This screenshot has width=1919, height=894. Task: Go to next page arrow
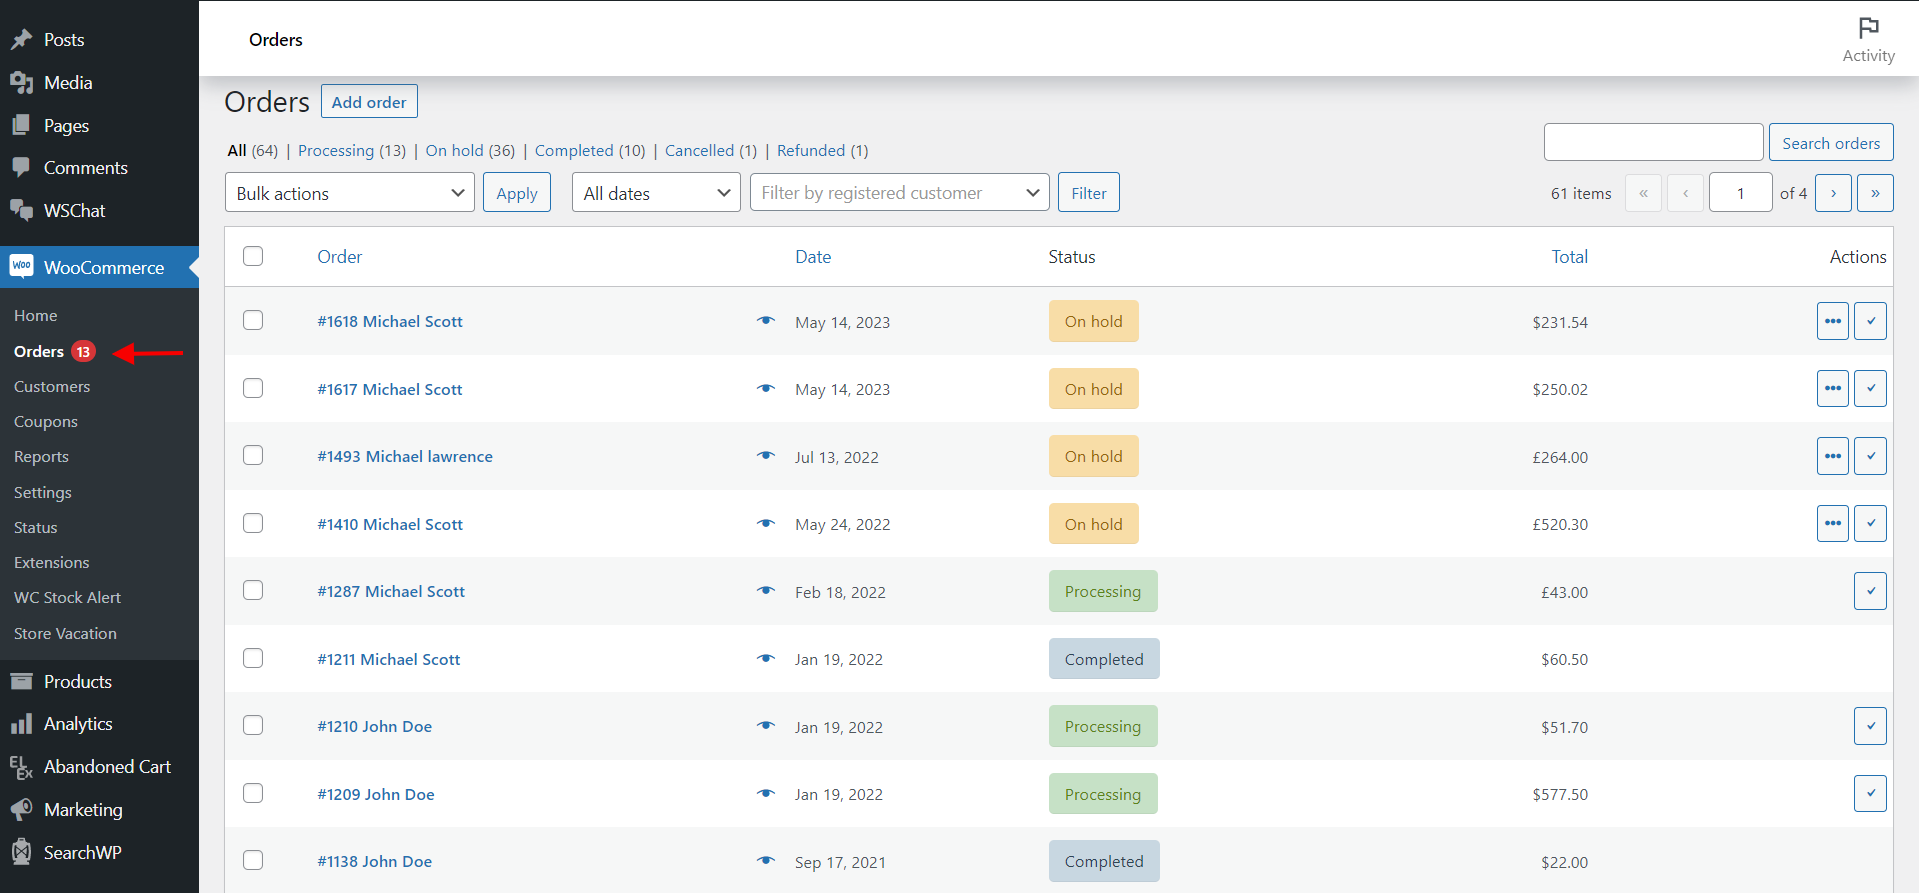1833,193
